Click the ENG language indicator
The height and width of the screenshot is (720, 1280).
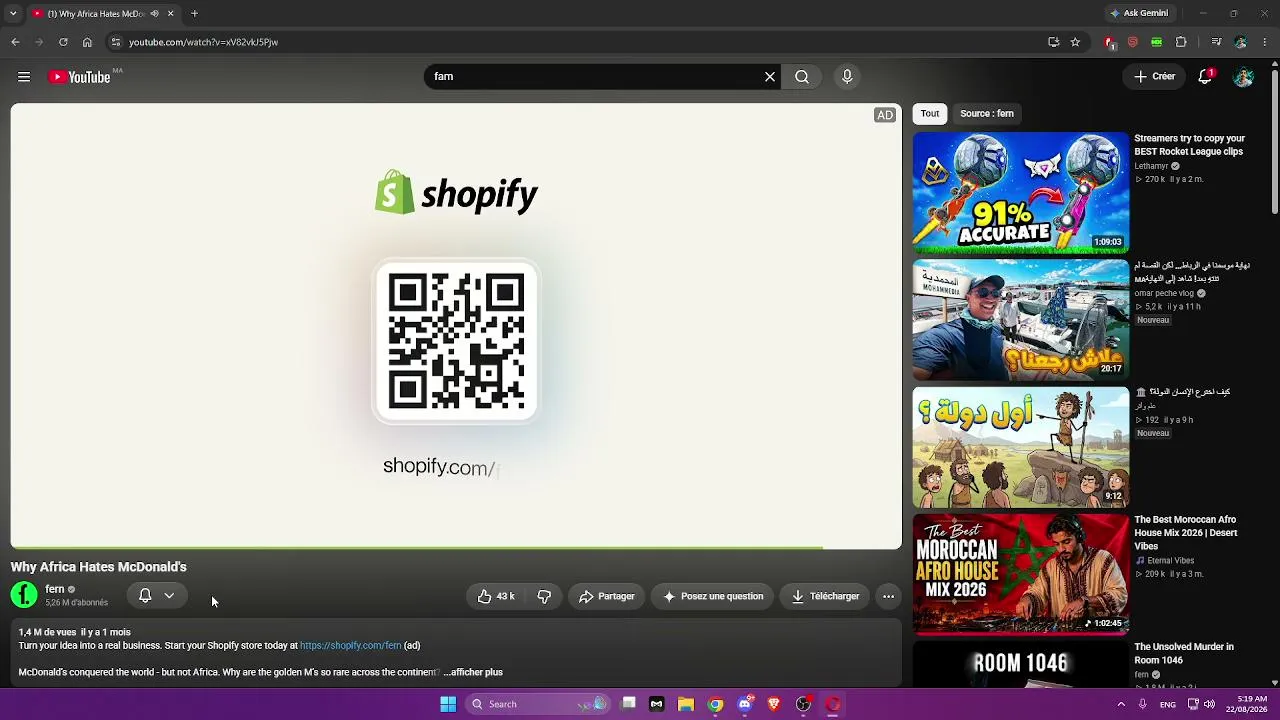[1168, 704]
